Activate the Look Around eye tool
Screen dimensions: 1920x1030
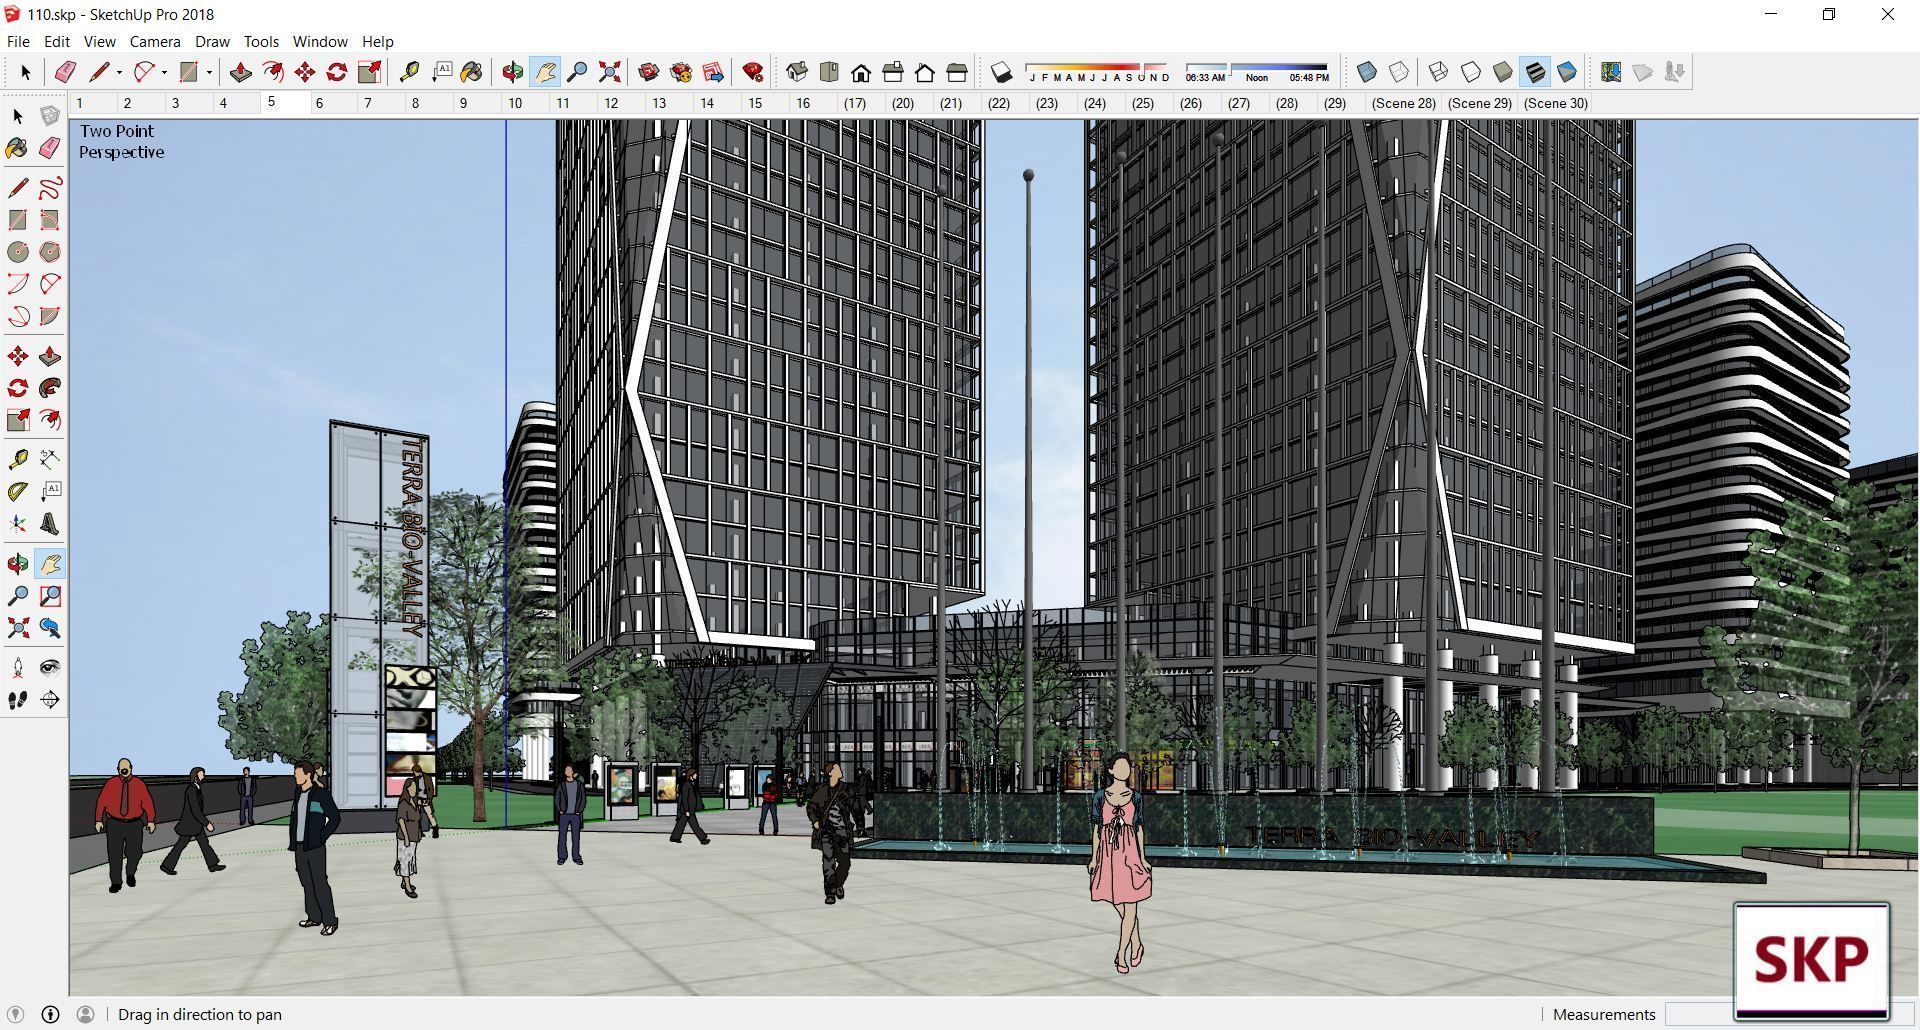tap(50, 668)
